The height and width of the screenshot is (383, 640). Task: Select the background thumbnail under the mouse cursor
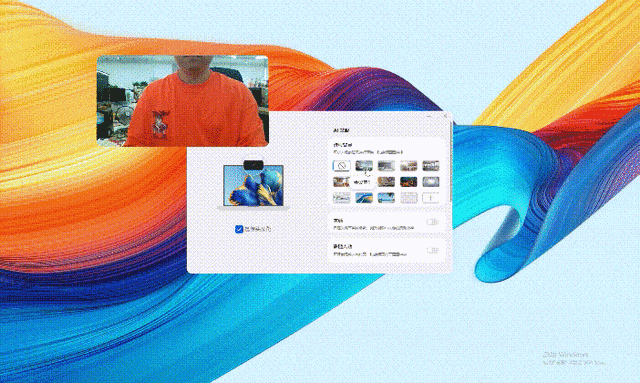(x=364, y=166)
